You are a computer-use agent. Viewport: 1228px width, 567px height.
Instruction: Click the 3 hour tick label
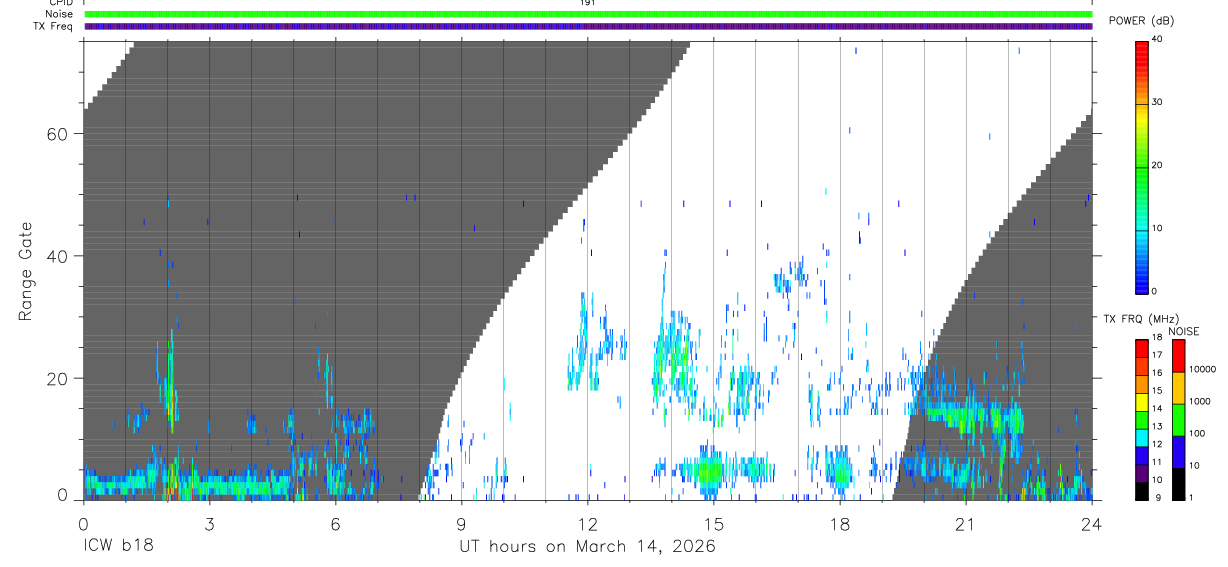pyautogui.click(x=209, y=525)
